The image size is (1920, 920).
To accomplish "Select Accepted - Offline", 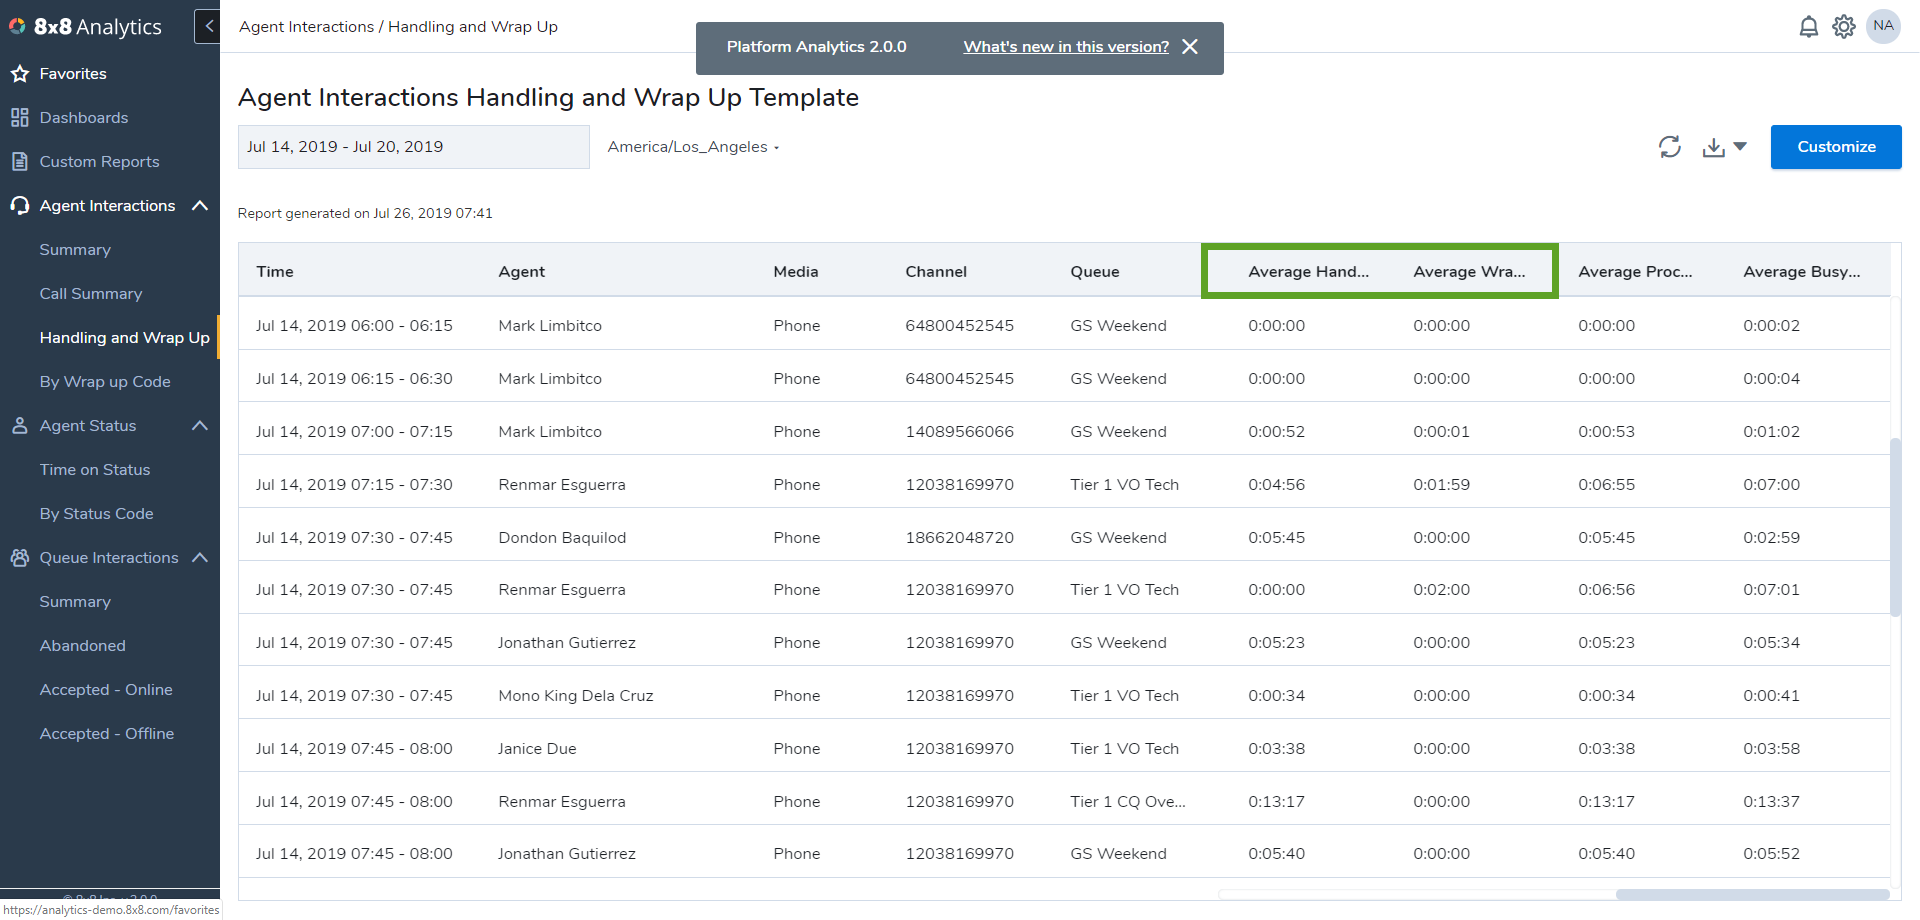I will [107, 733].
